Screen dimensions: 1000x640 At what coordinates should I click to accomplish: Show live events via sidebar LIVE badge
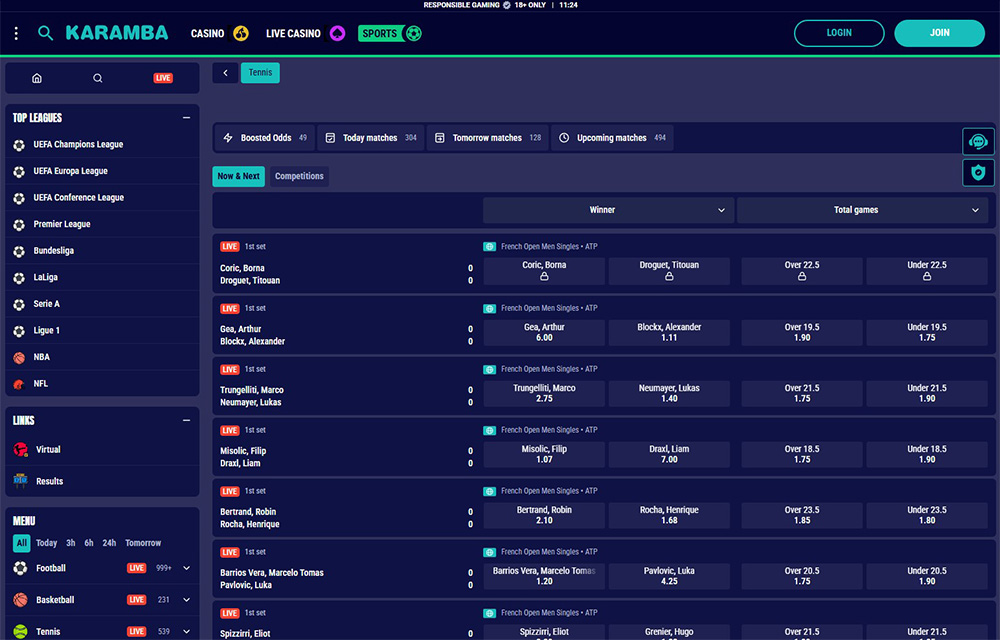[x=163, y=78]
